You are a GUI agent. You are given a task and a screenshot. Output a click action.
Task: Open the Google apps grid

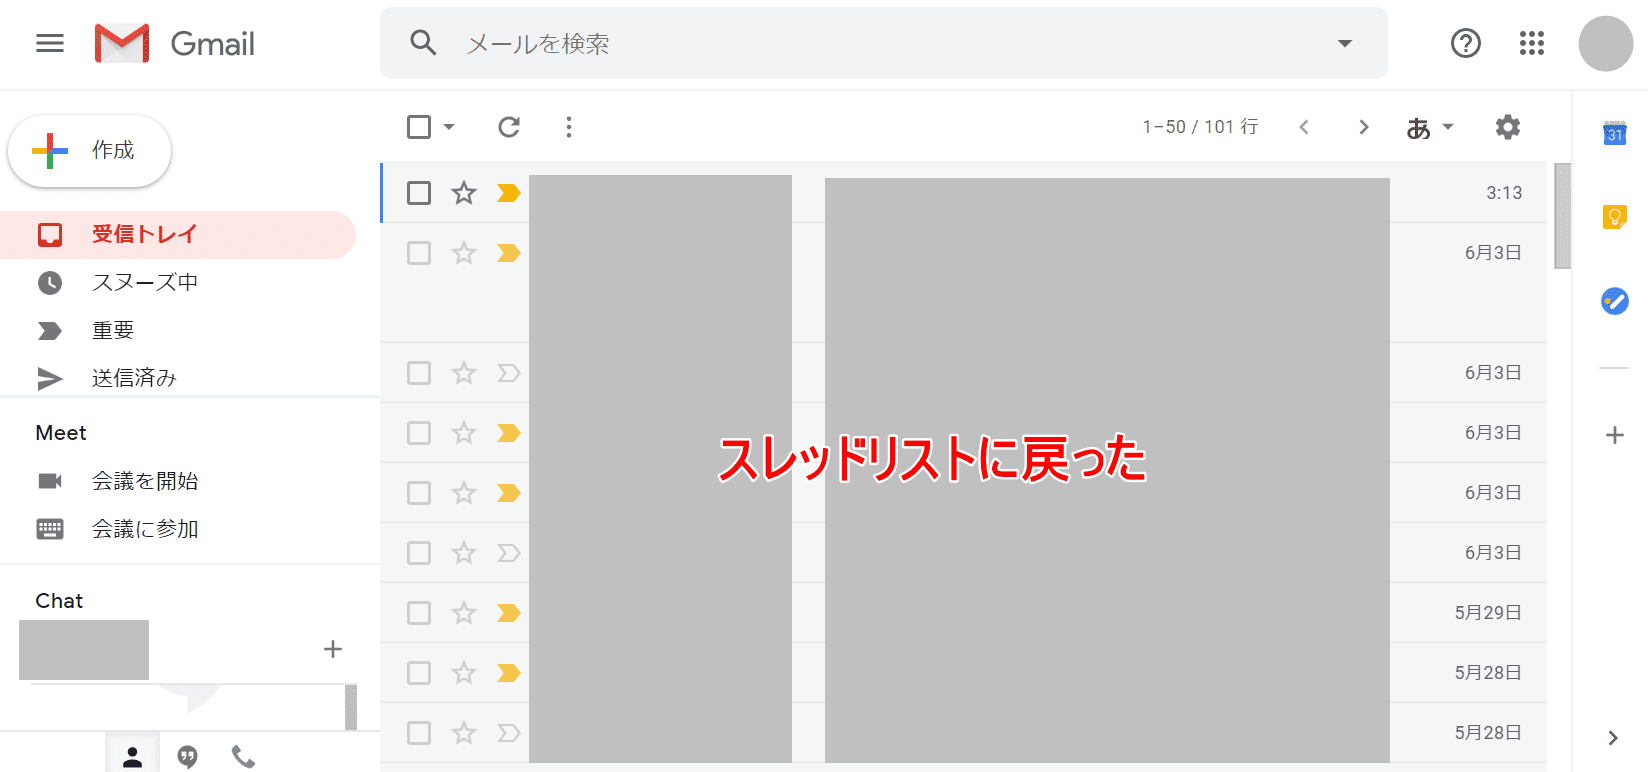coord(1532,43)
